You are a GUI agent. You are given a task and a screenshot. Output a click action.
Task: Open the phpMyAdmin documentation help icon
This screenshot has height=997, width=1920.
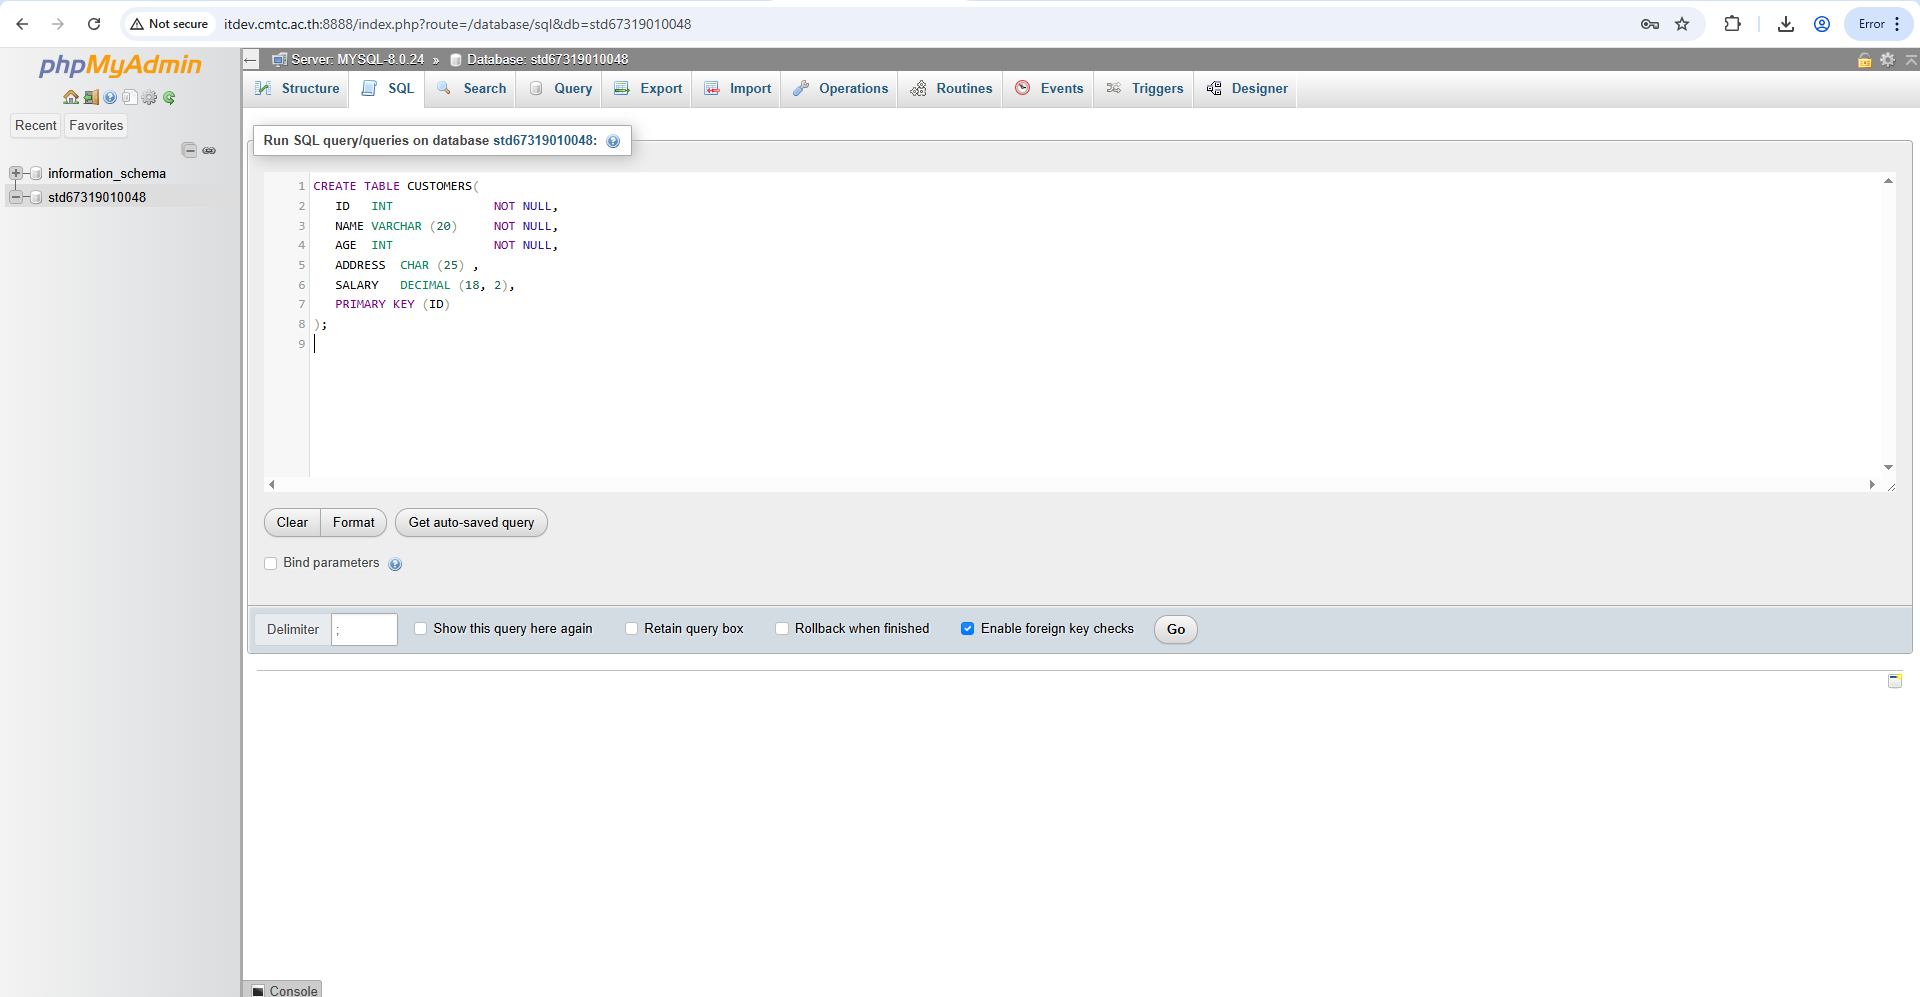110,97
